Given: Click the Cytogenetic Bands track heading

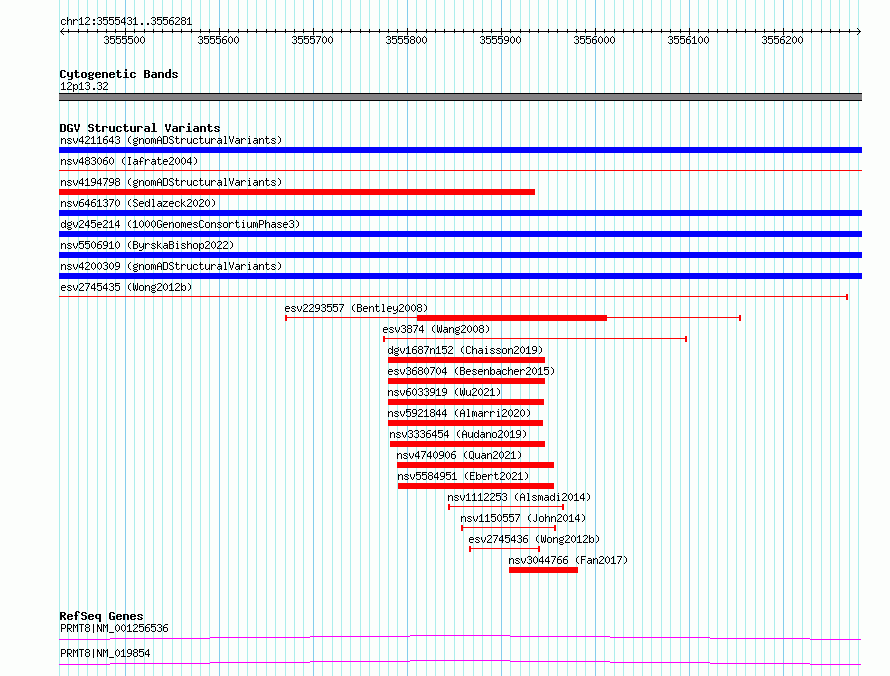Looking at the screenshot, I should click(119, 74).
